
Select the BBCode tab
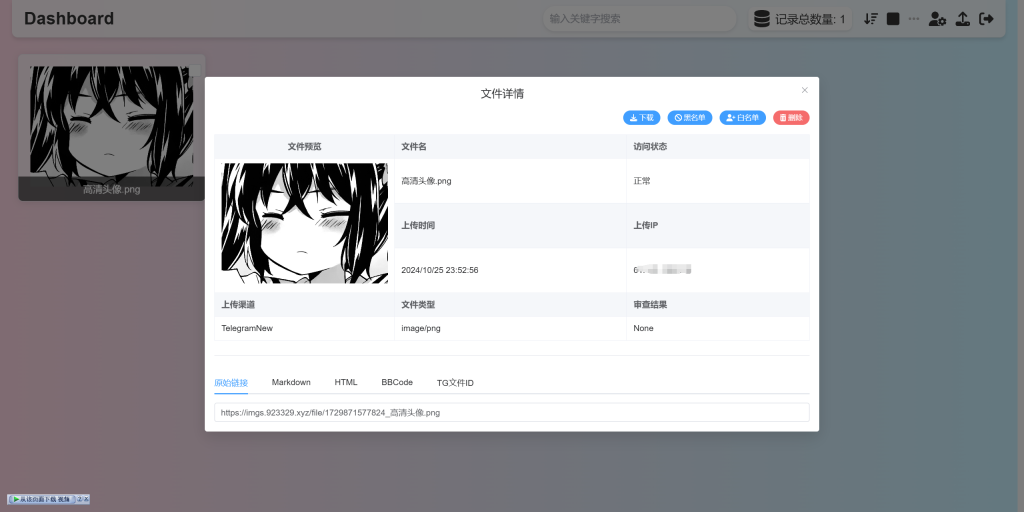click(397, 383)
